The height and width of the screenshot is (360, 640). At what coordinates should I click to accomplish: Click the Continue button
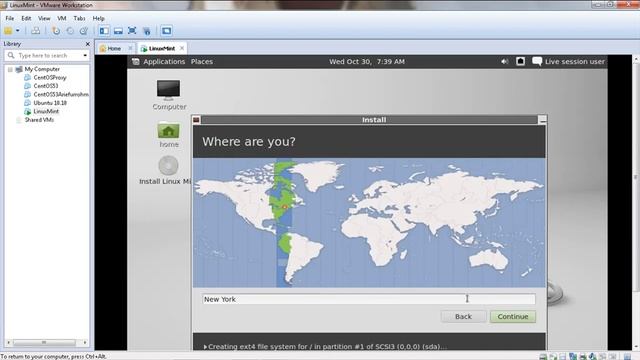click(x=513, y=316)
